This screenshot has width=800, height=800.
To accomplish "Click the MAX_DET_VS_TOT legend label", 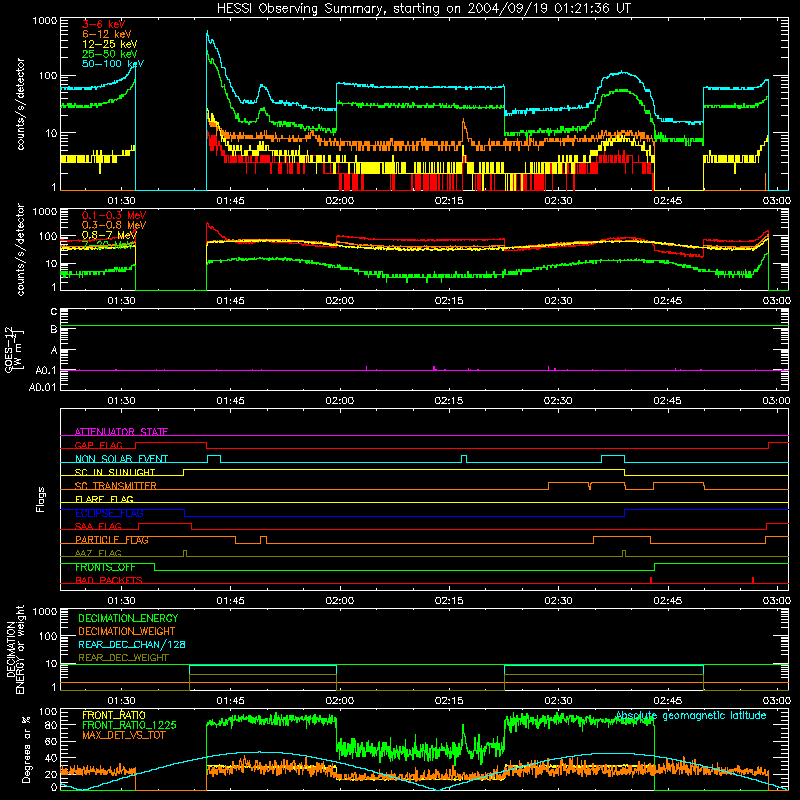I will pyautogui.click(x=124, y=735).
